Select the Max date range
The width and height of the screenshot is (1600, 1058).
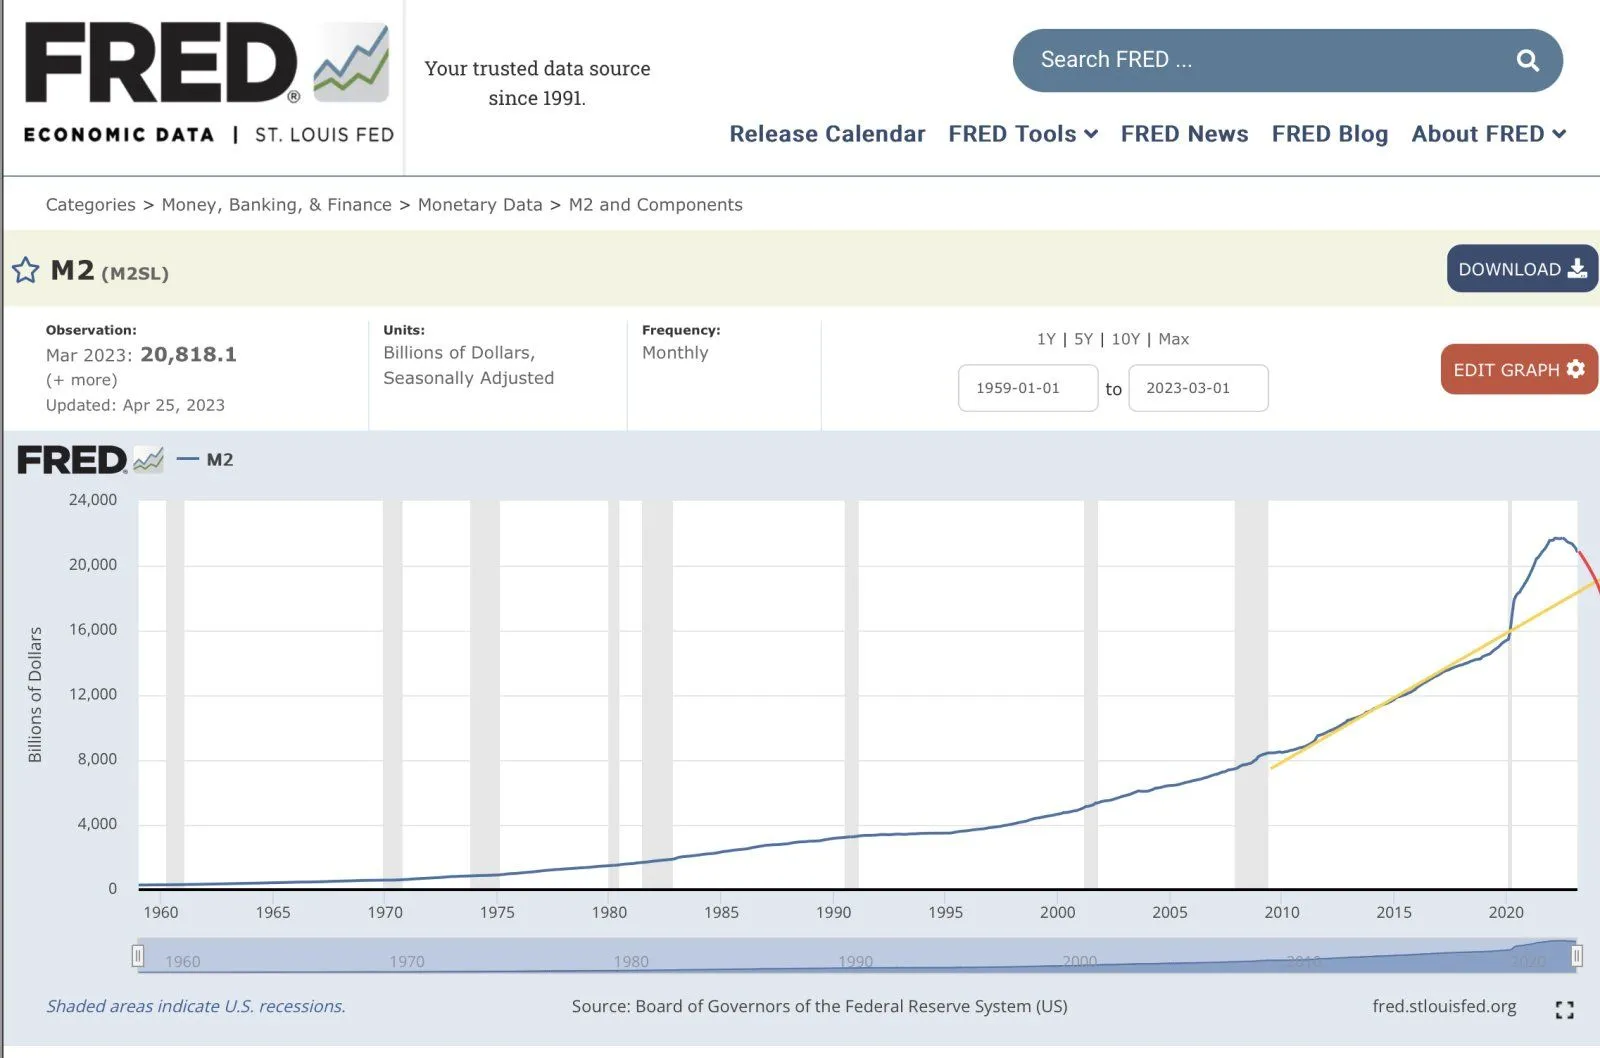tap(1173, 339)
